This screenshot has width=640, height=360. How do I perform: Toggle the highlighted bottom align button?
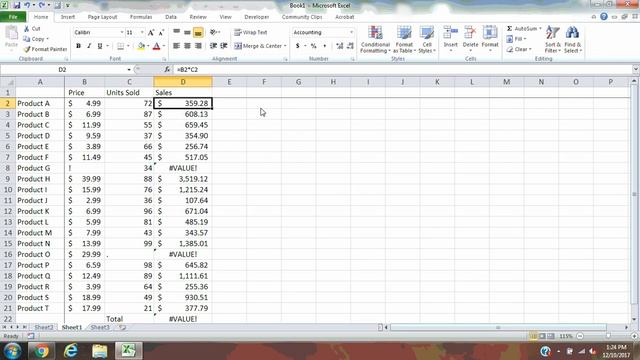point(198,32)
